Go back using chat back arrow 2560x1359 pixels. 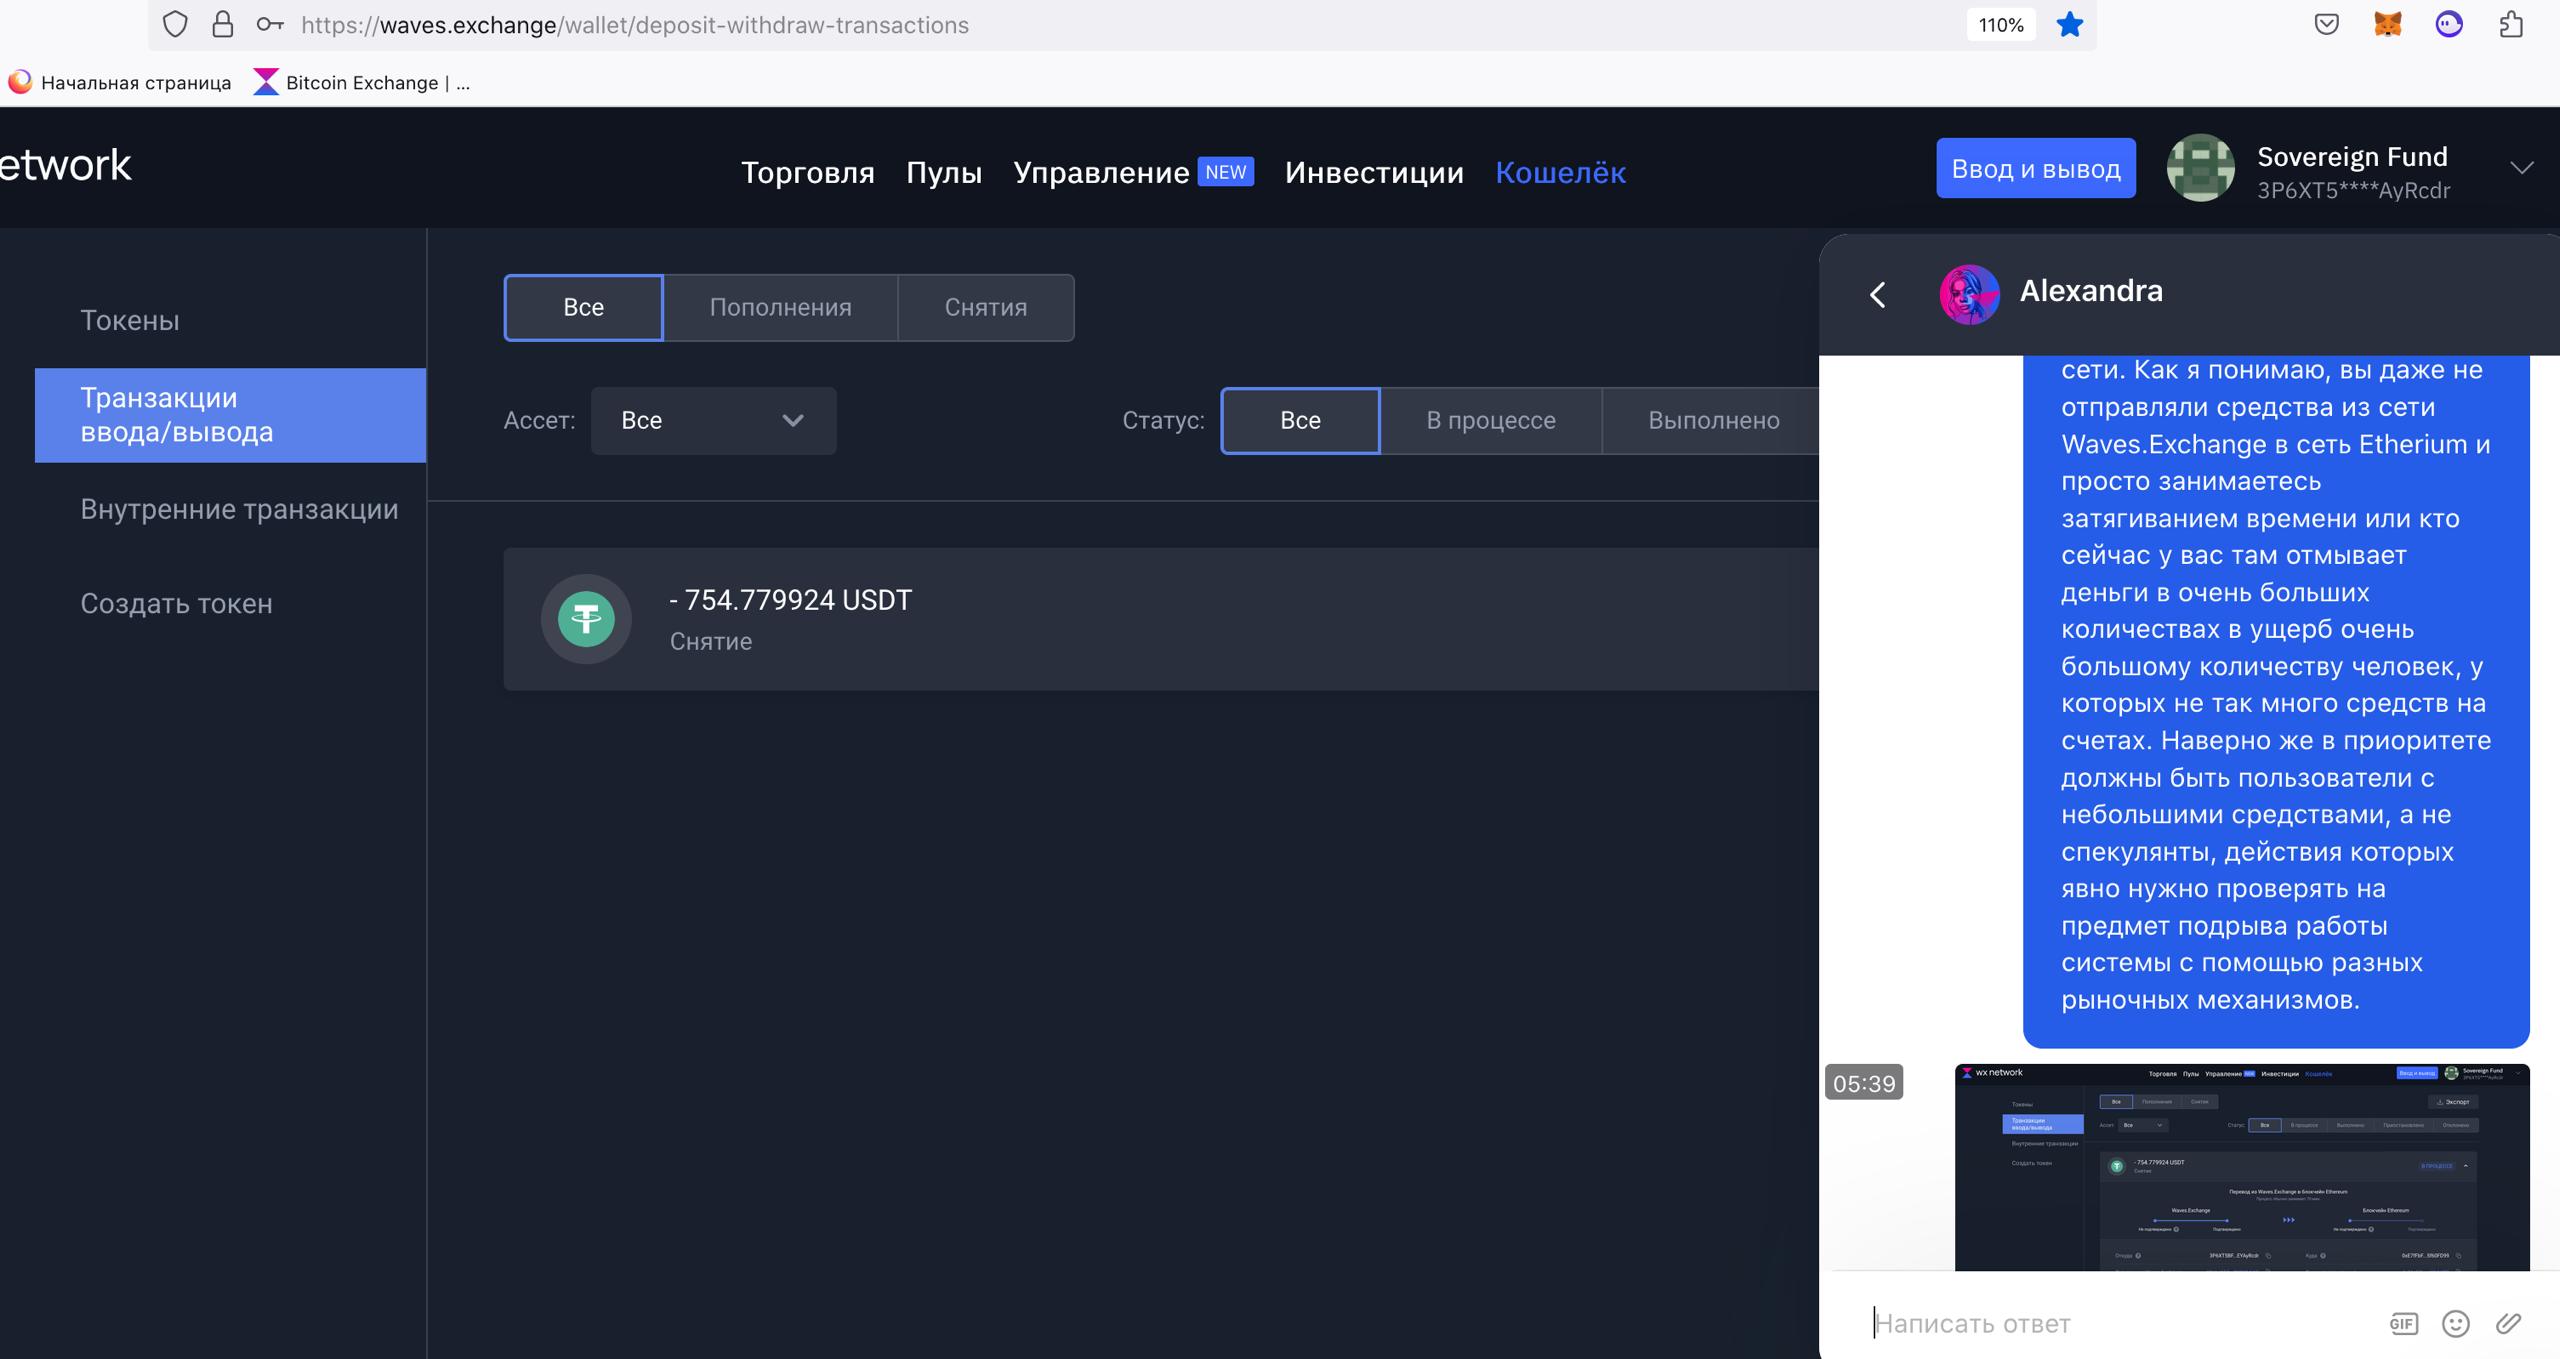[1877, 294]
